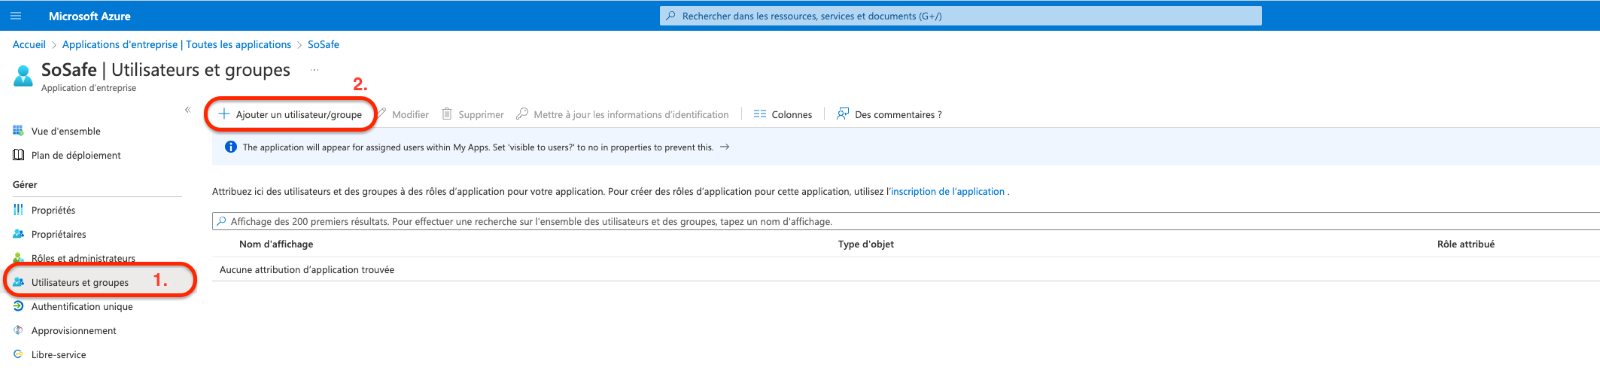Click the users and groups filter field
1600x371 pixels.
point(906,221)
